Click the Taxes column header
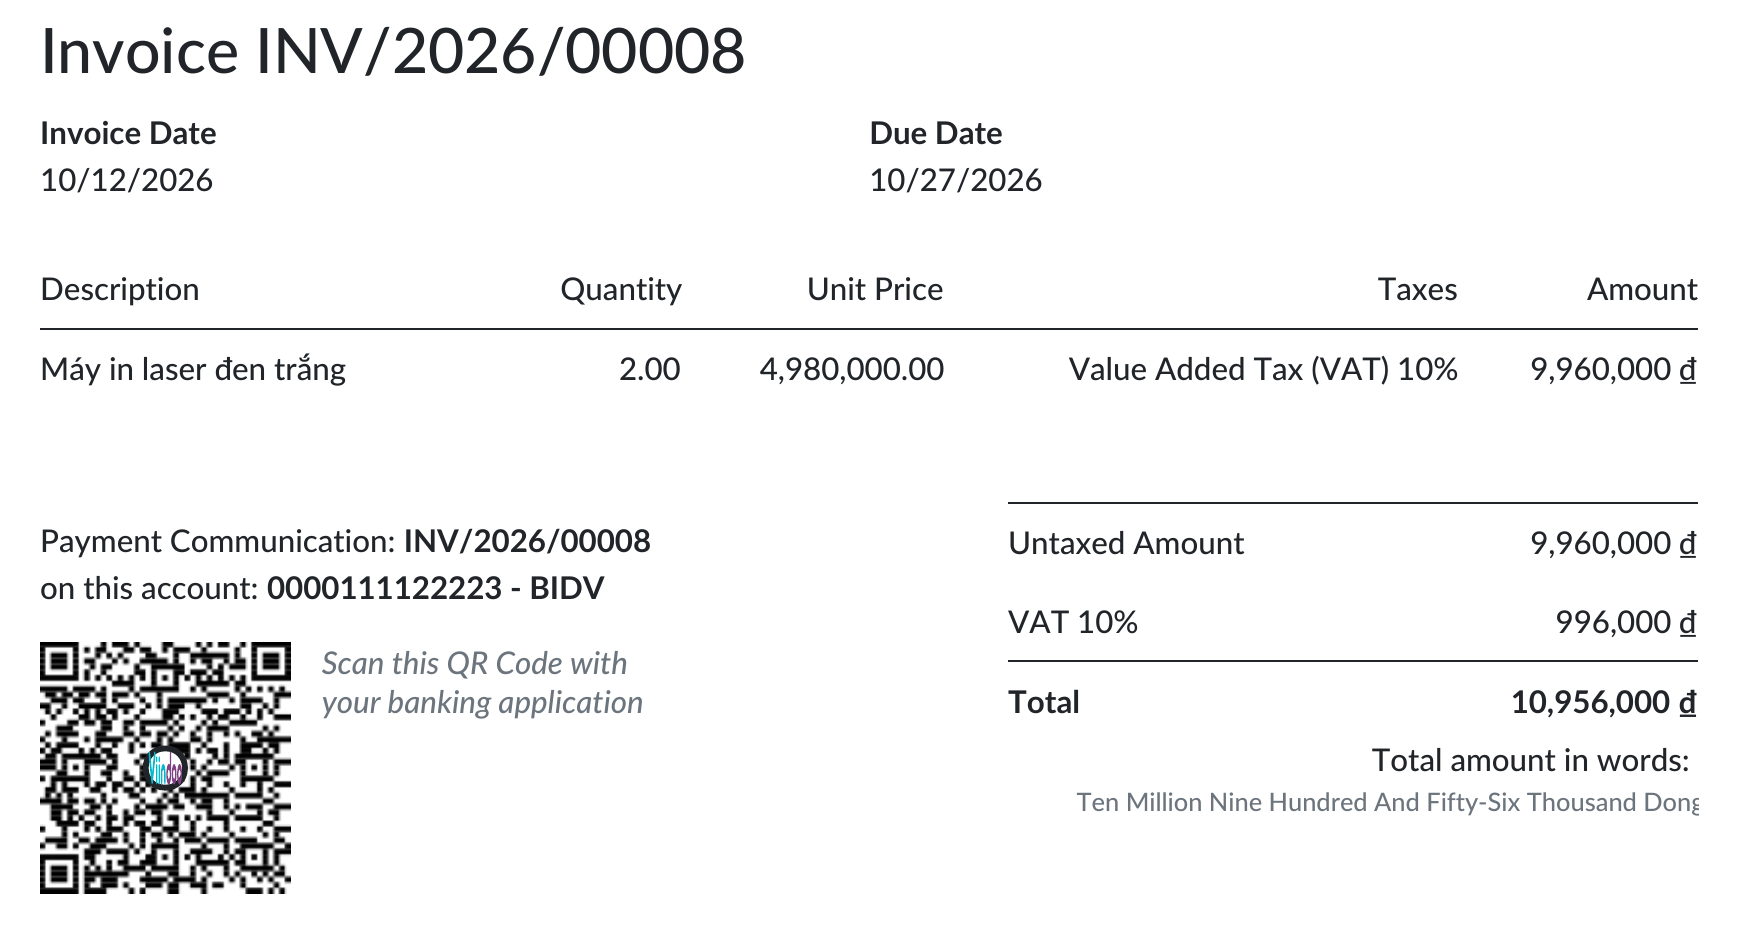Viewport: 1739px width, 952px height. tap(1417, 289)
